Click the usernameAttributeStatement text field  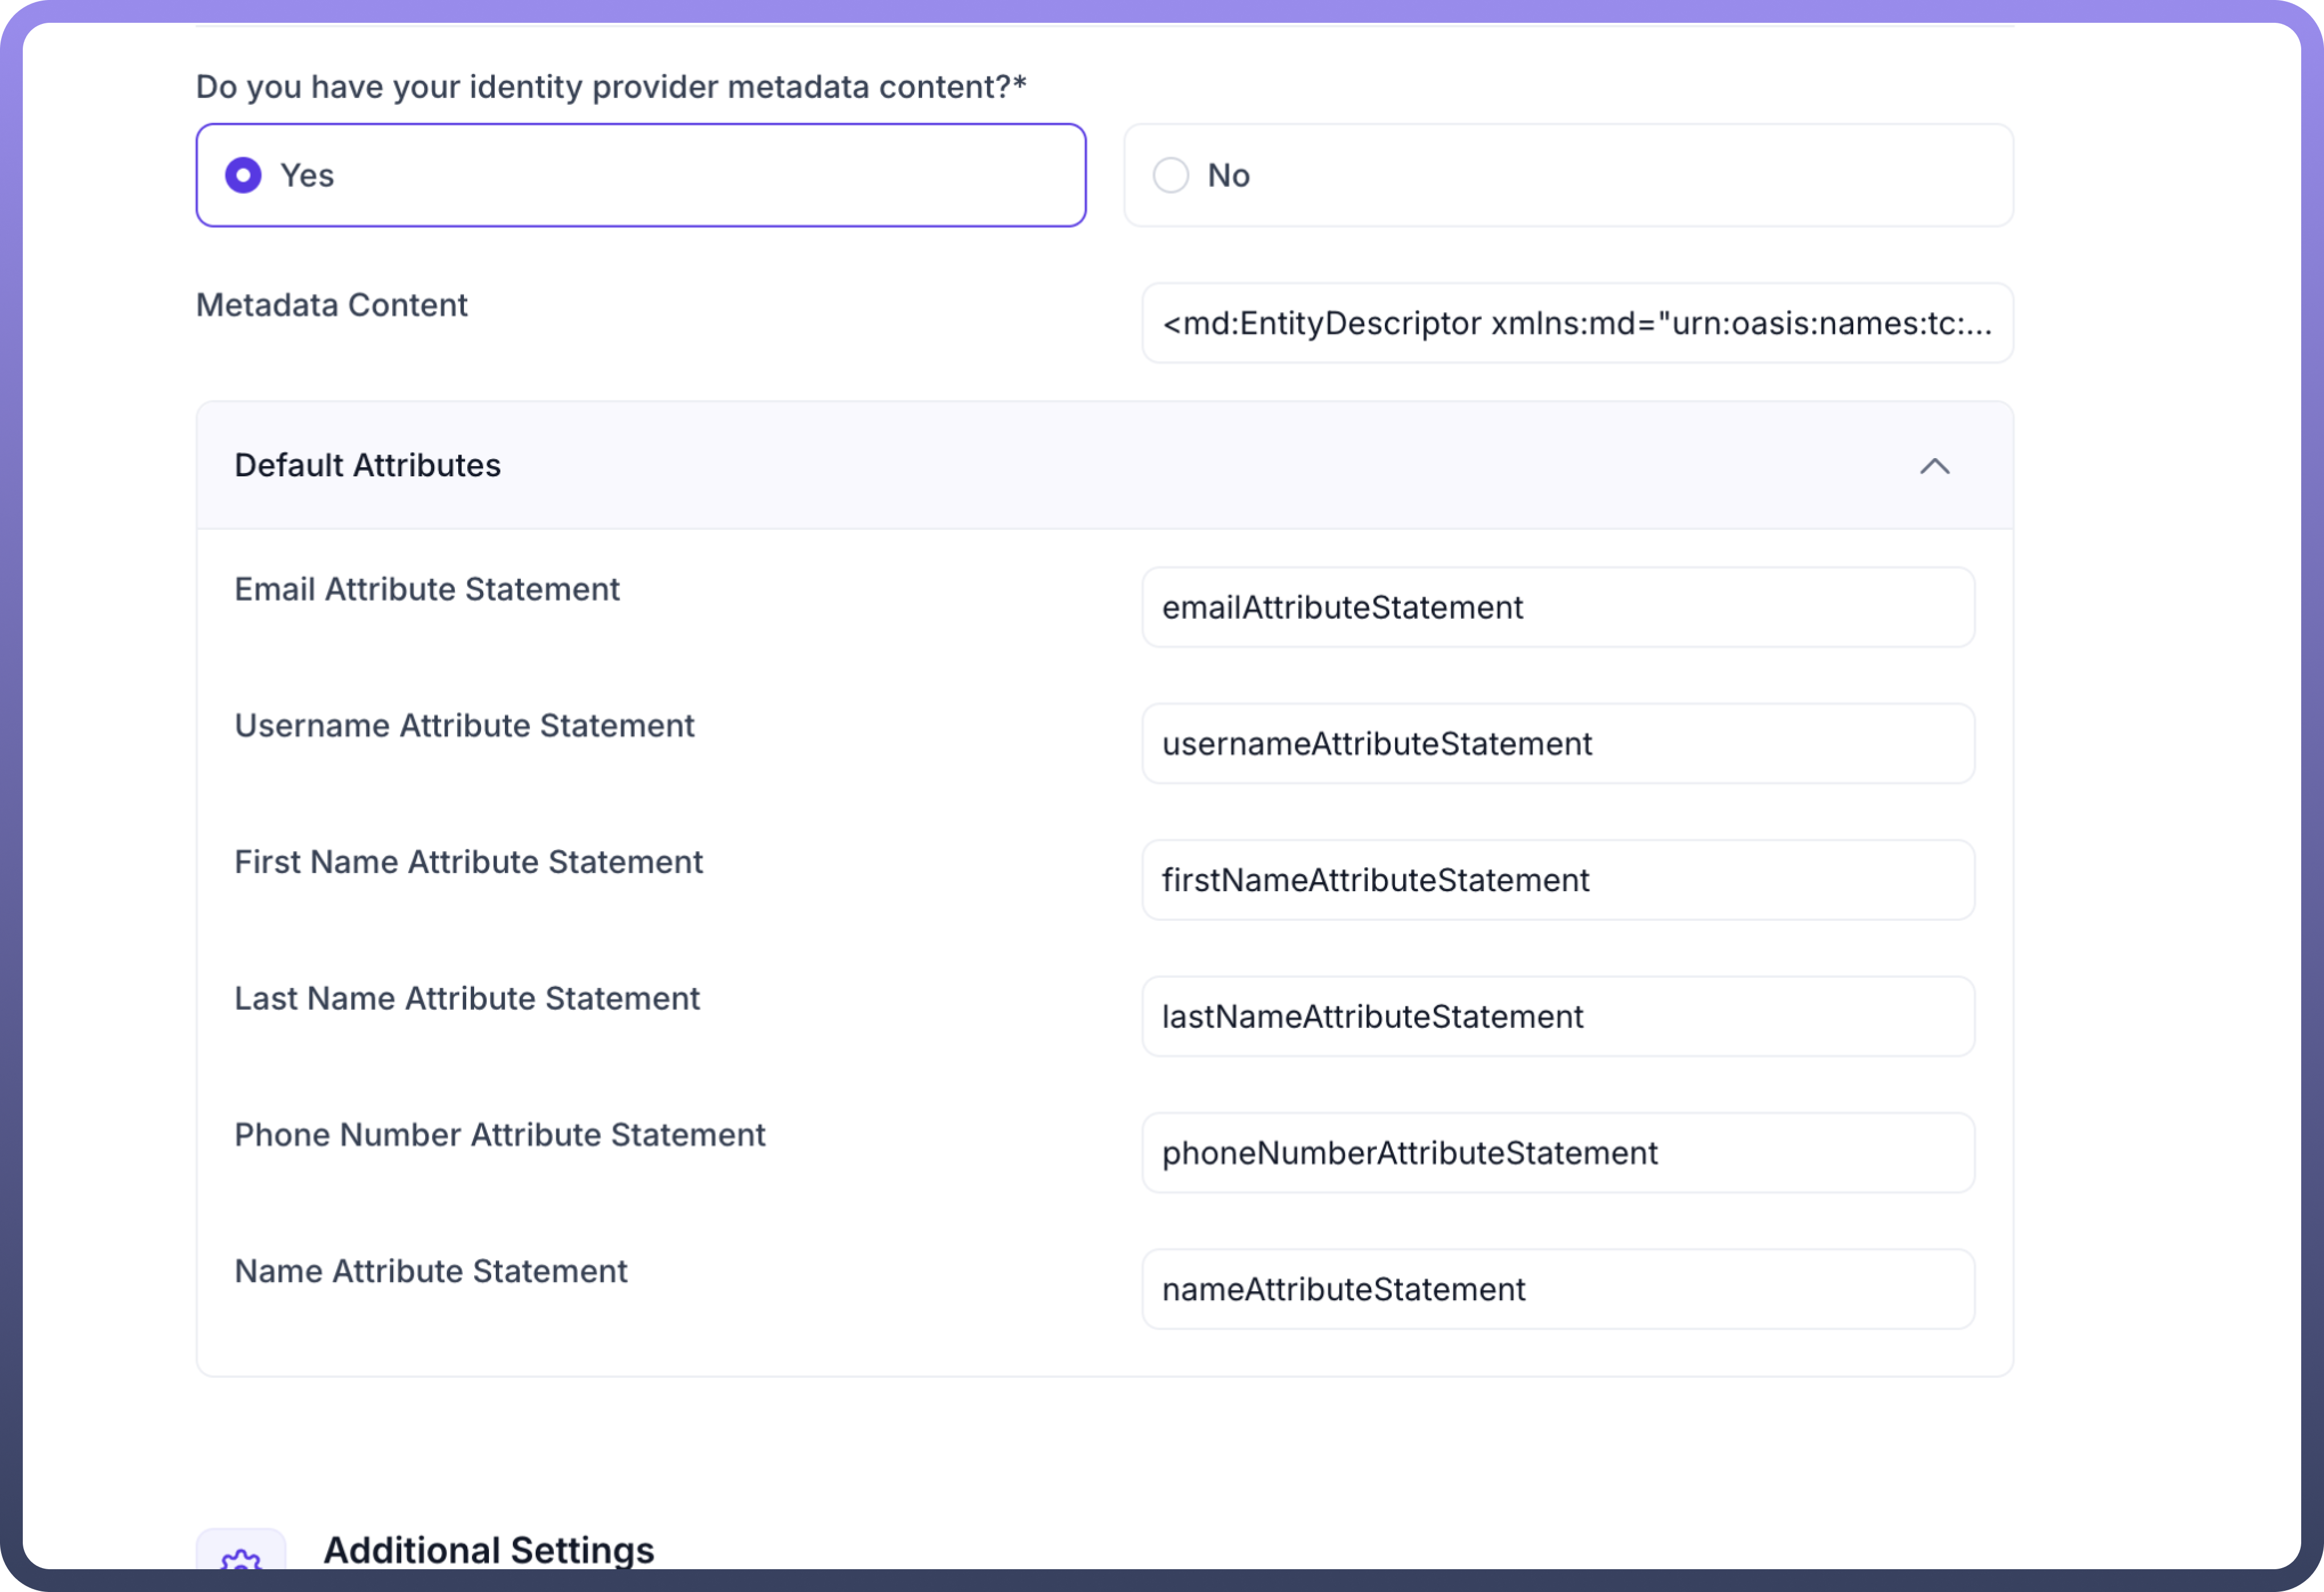tap(1557, 744)
